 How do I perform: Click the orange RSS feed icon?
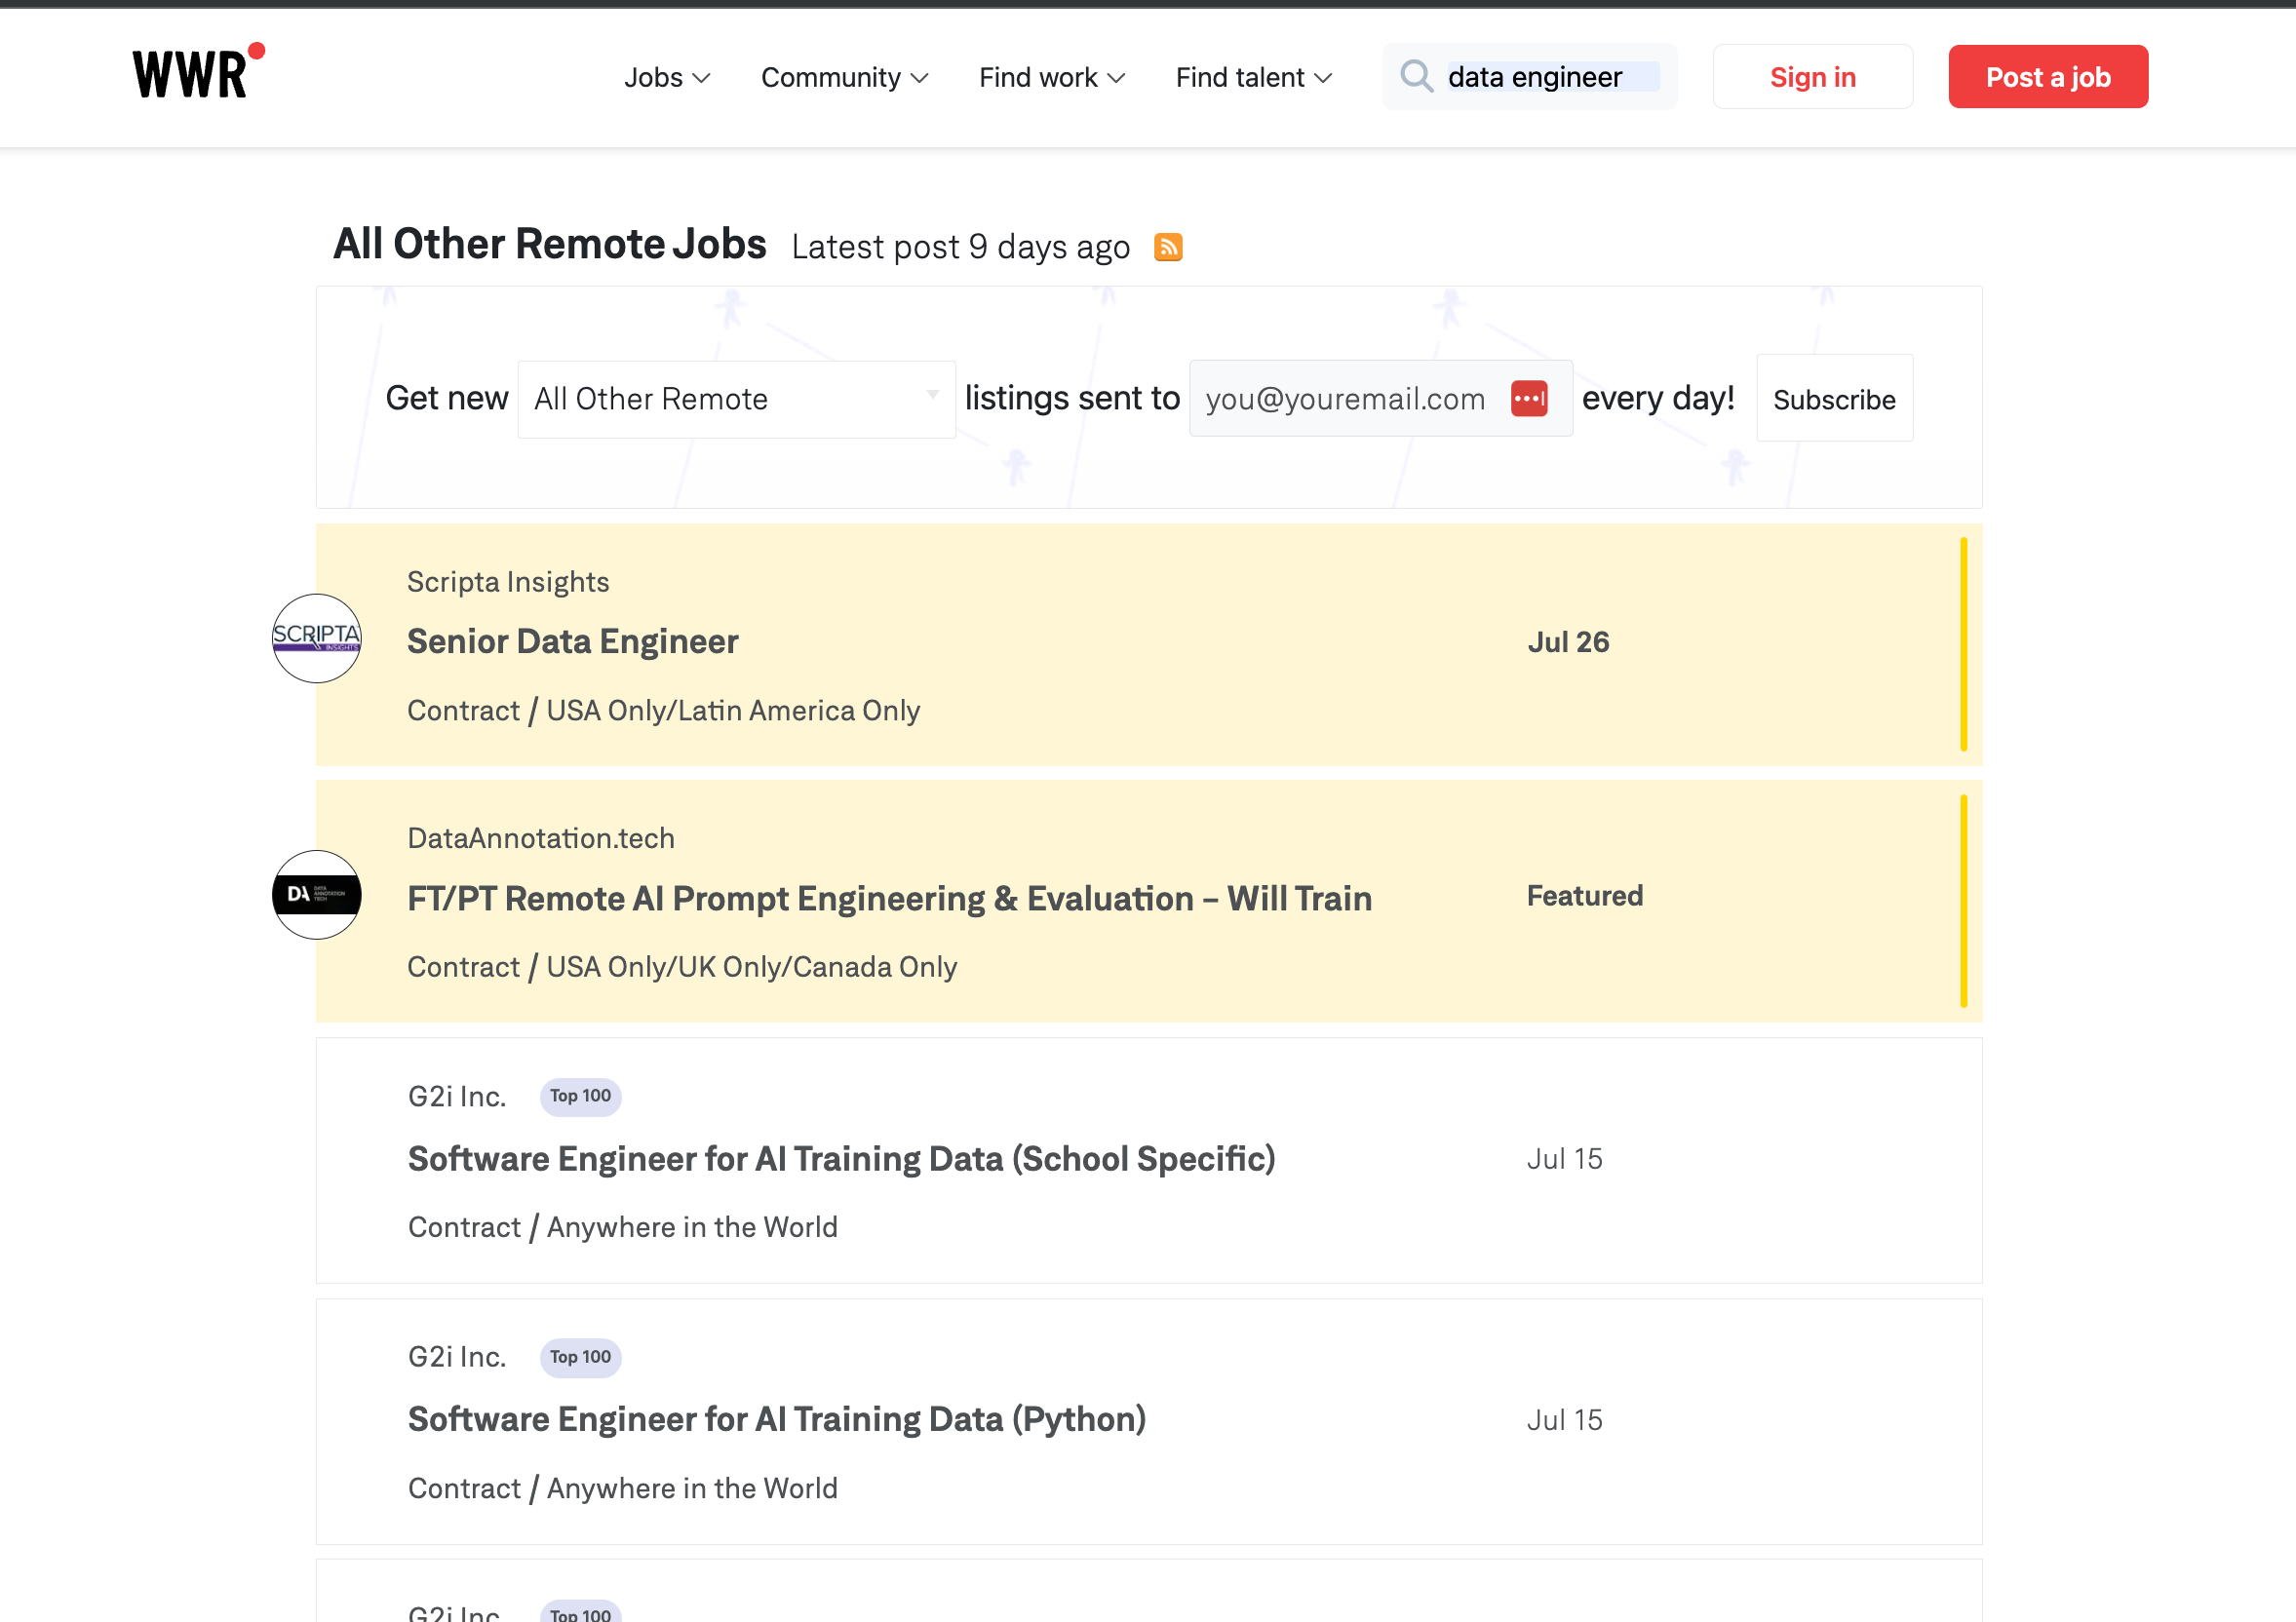tap(1168, 247)
